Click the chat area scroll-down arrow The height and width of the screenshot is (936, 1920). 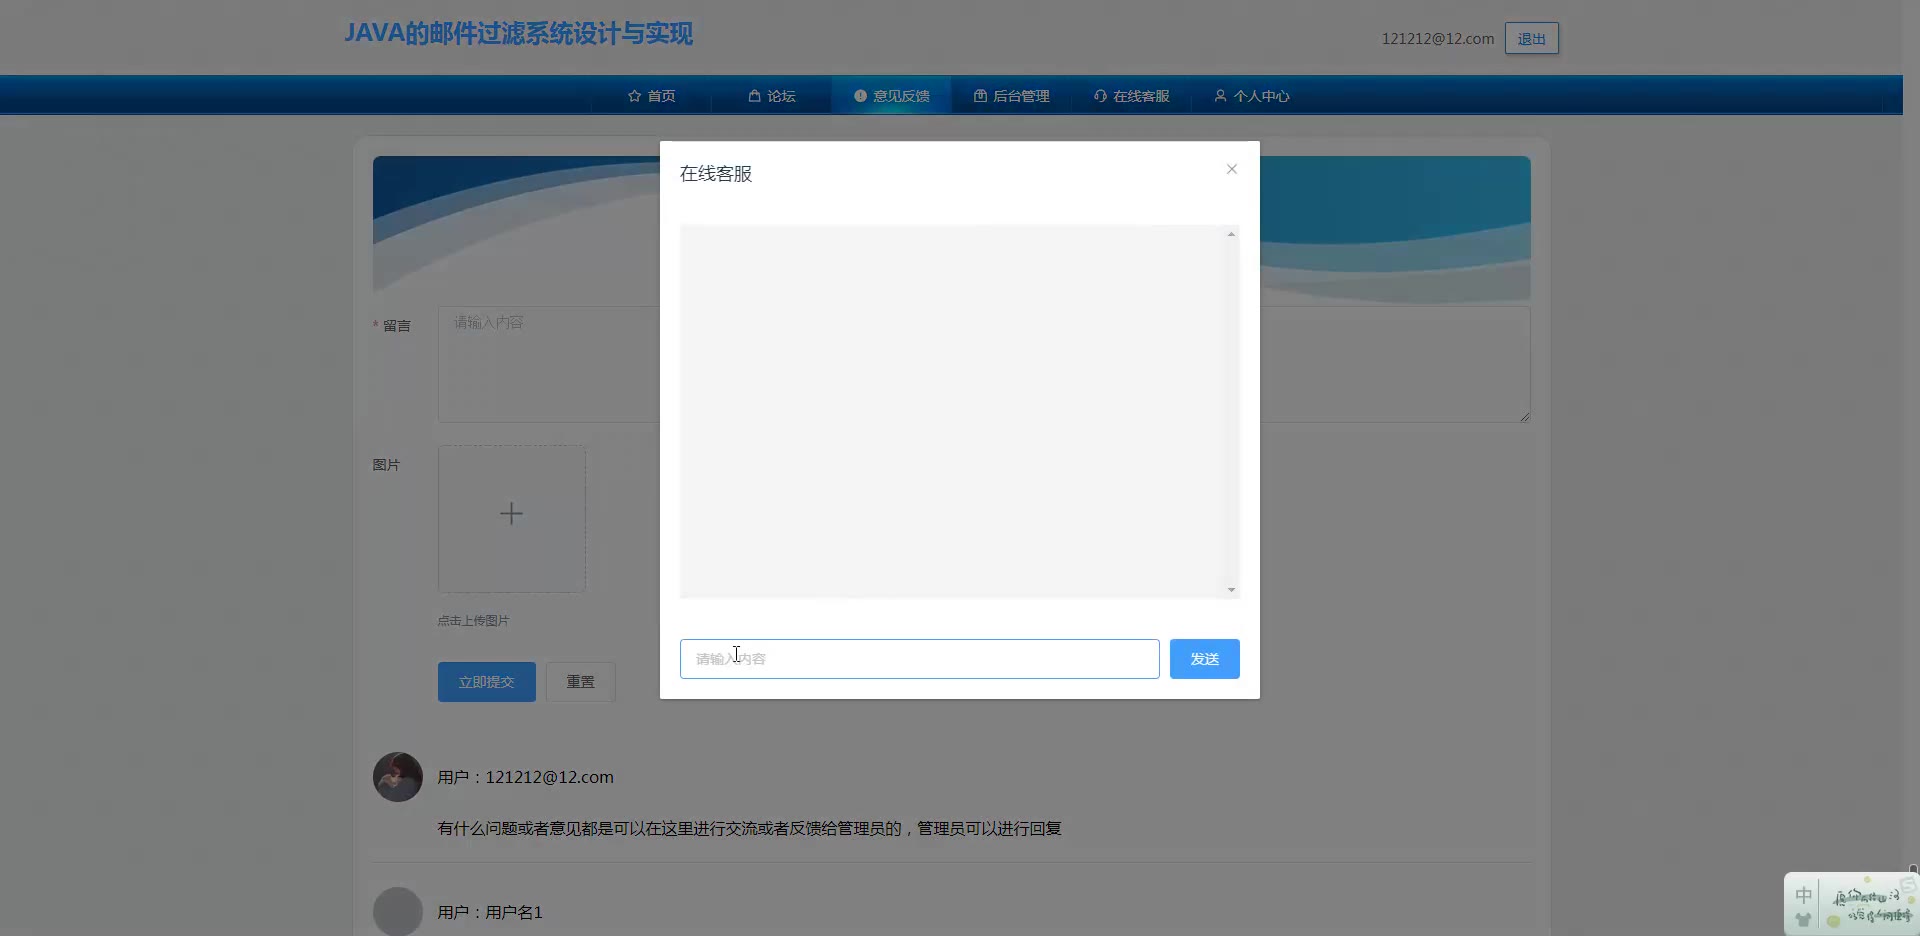(x=1232, y=590)
